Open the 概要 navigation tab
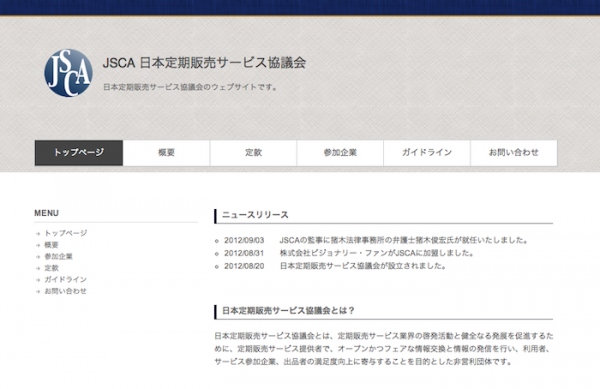The height and width of the screenshot is (389, 600). coord(166,153)
